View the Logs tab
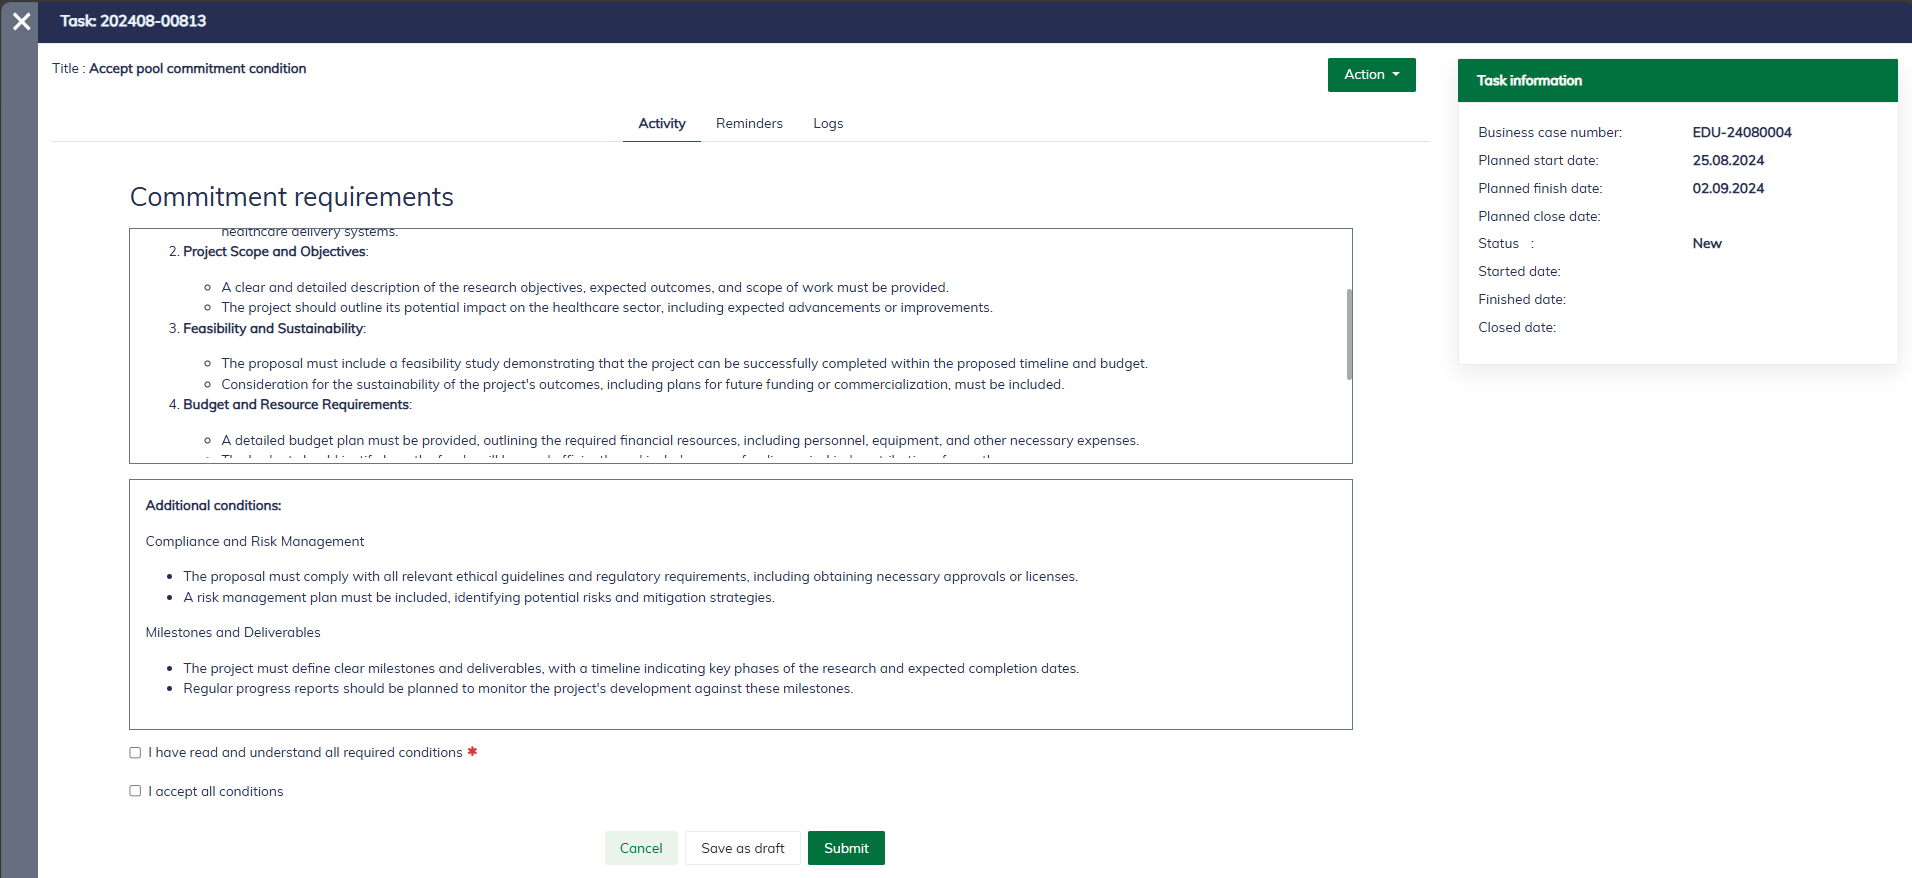The height and width of the screenshot is (878, 1912). click(827, 124)
